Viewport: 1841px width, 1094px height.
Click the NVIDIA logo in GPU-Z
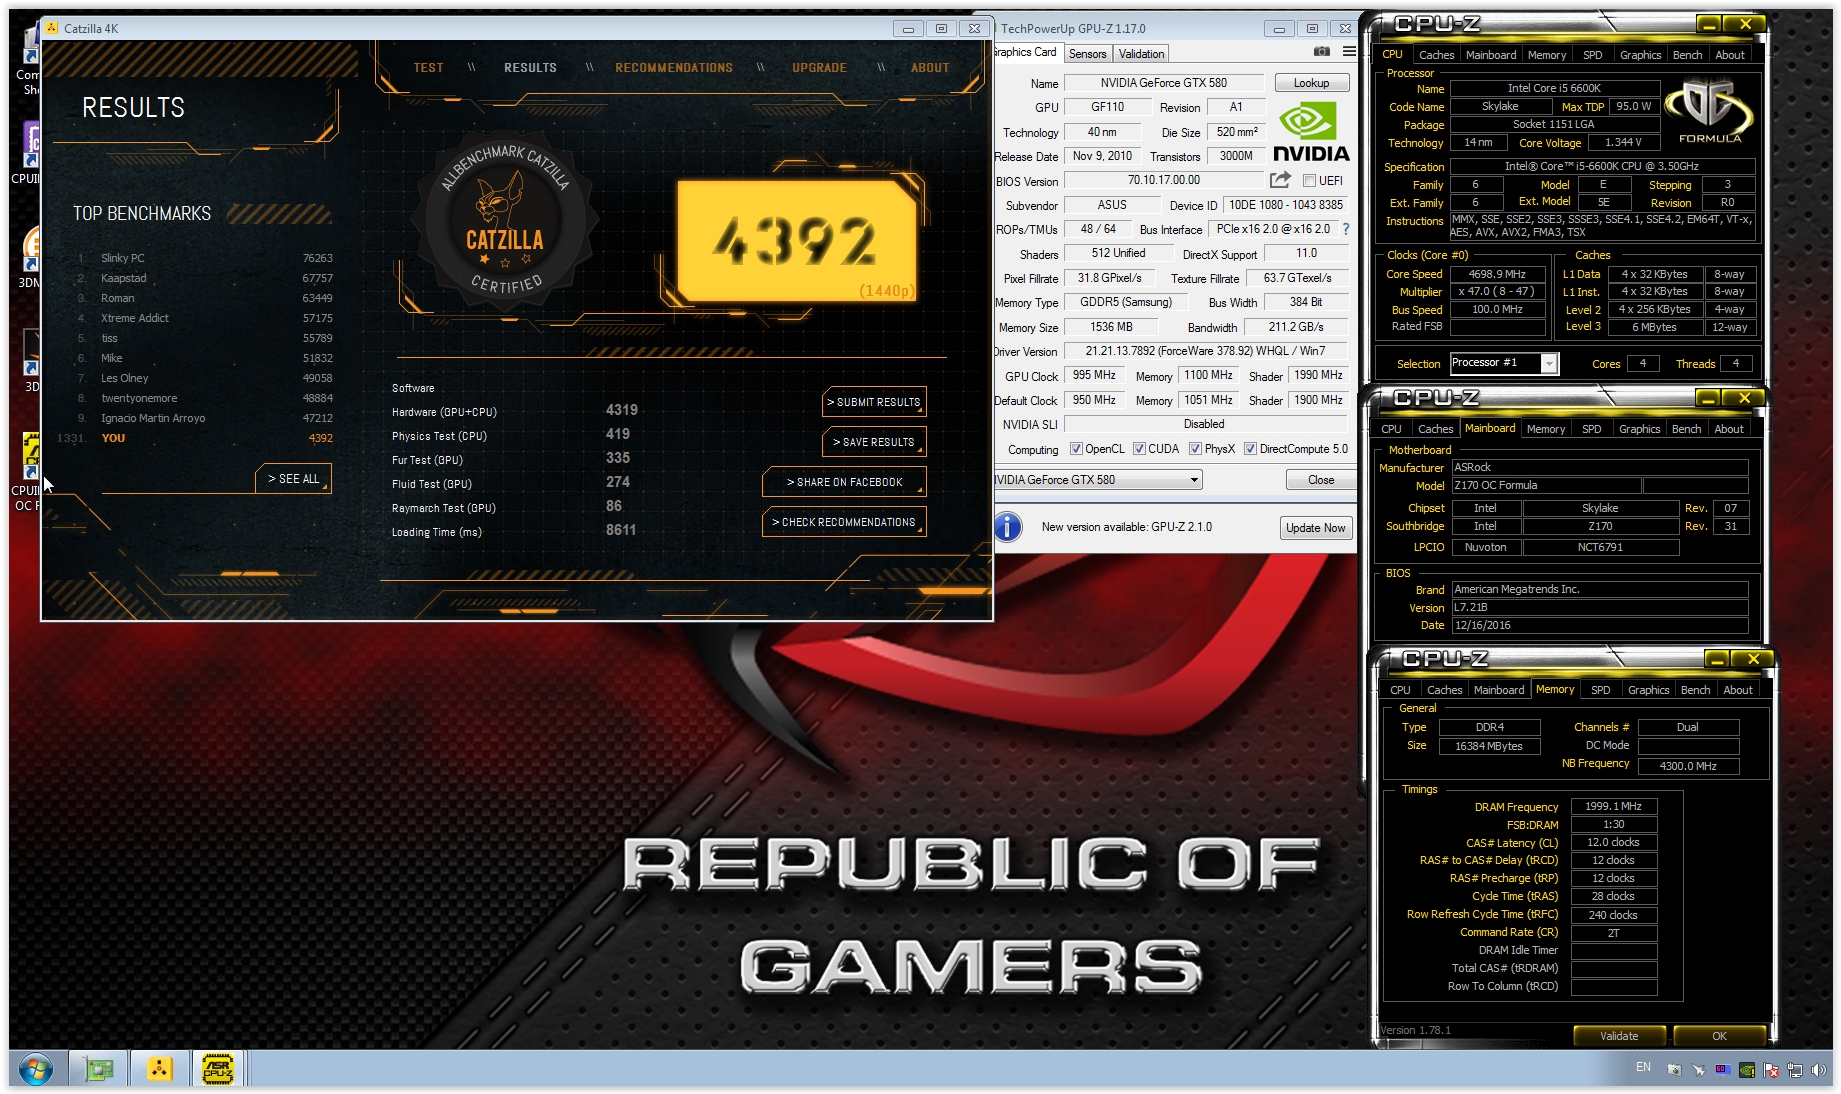[x=1310, y=133]
